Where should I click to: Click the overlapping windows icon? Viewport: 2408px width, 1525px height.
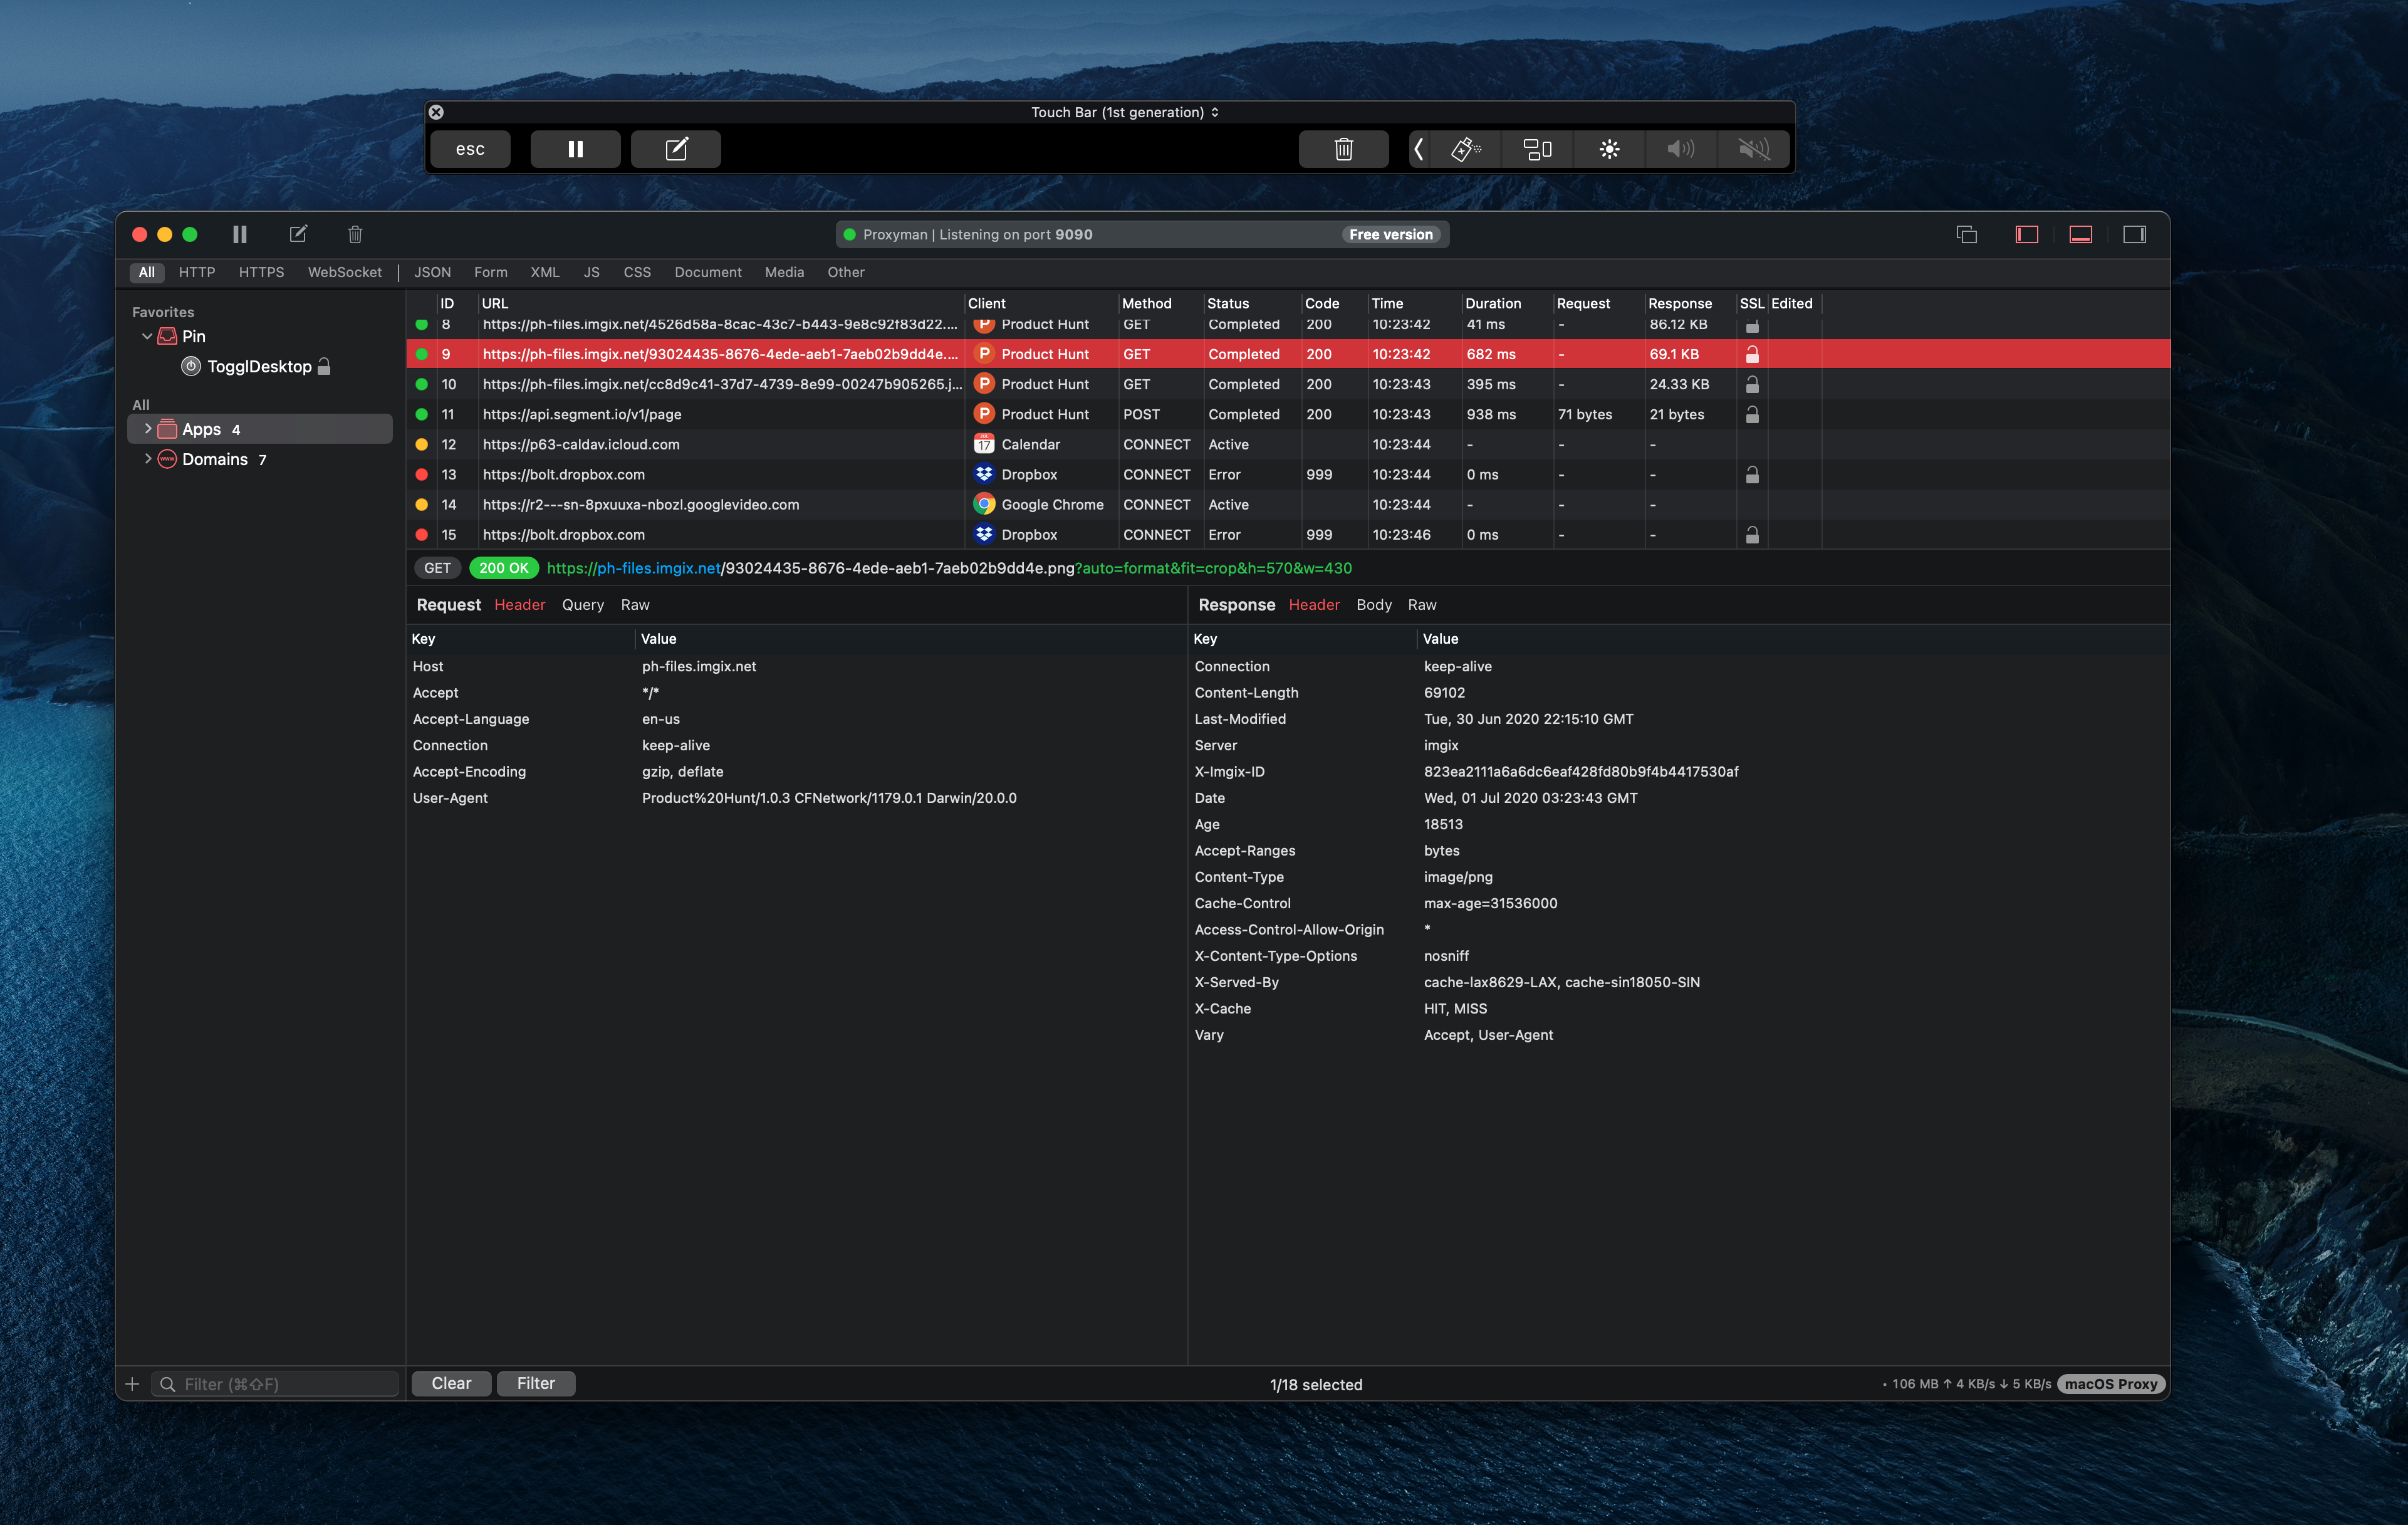[x=1966, y=234]
